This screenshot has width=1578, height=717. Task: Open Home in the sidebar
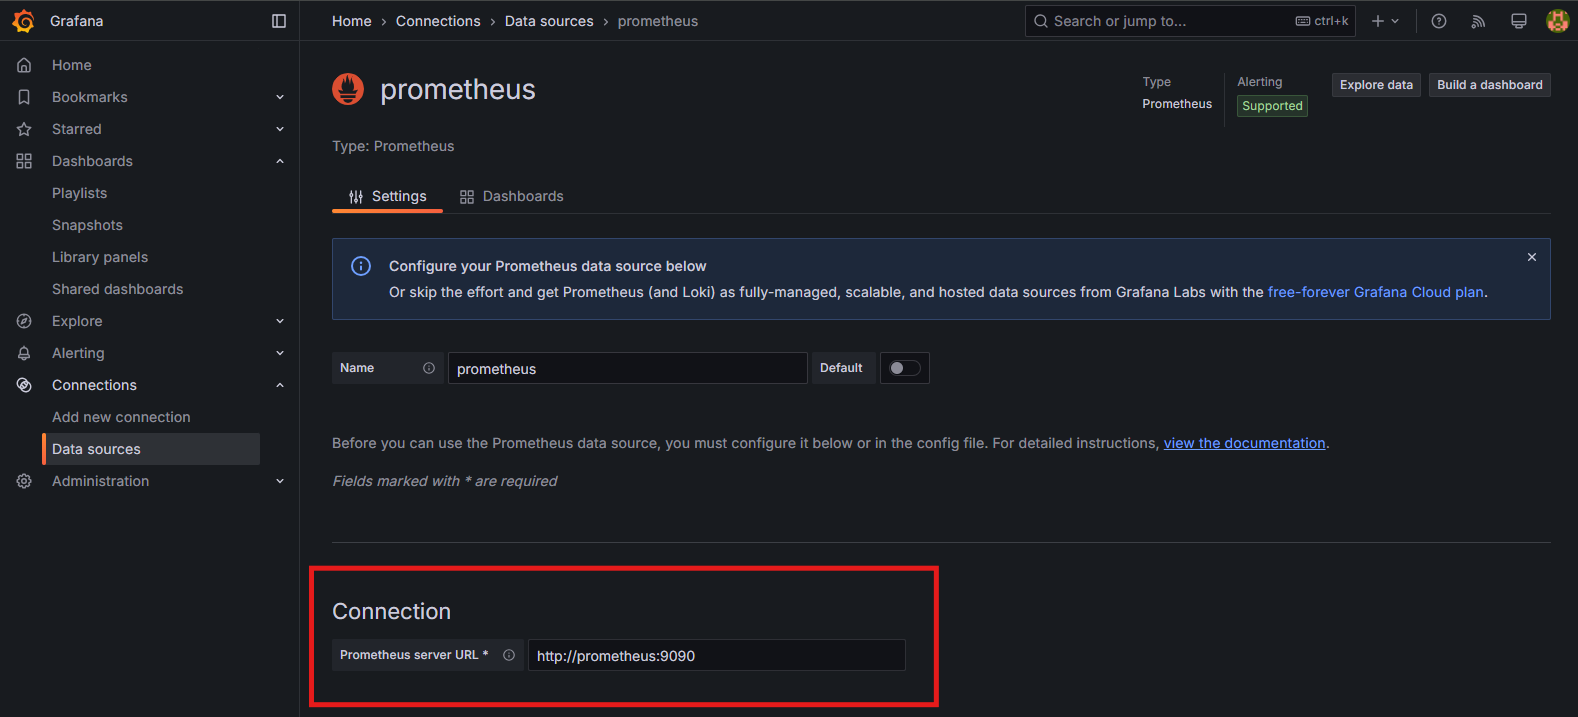(72, 65)
